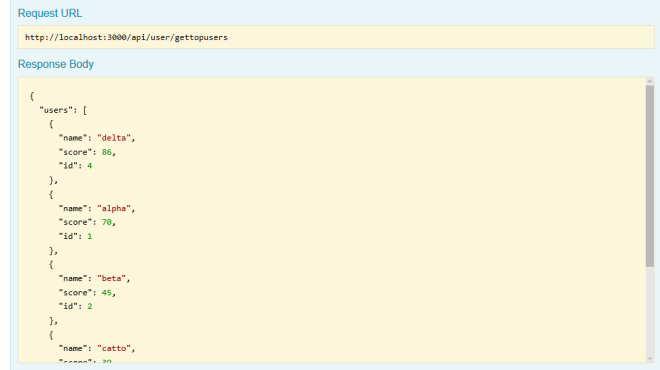660x370 pixels.
Task: Click the scrollbar down arrow in Response Body
Action: [650, 358]
